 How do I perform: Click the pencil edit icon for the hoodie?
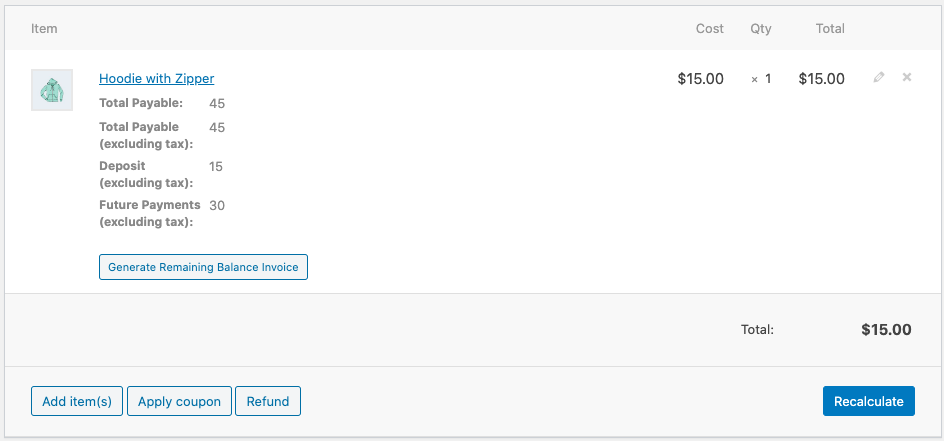(879, 78)
